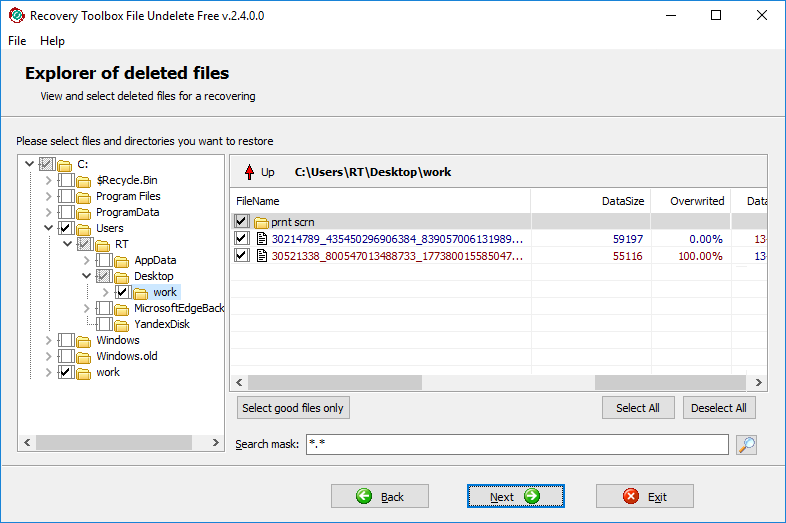
Task: Click the RT folder icon
Action: [103, 245]
